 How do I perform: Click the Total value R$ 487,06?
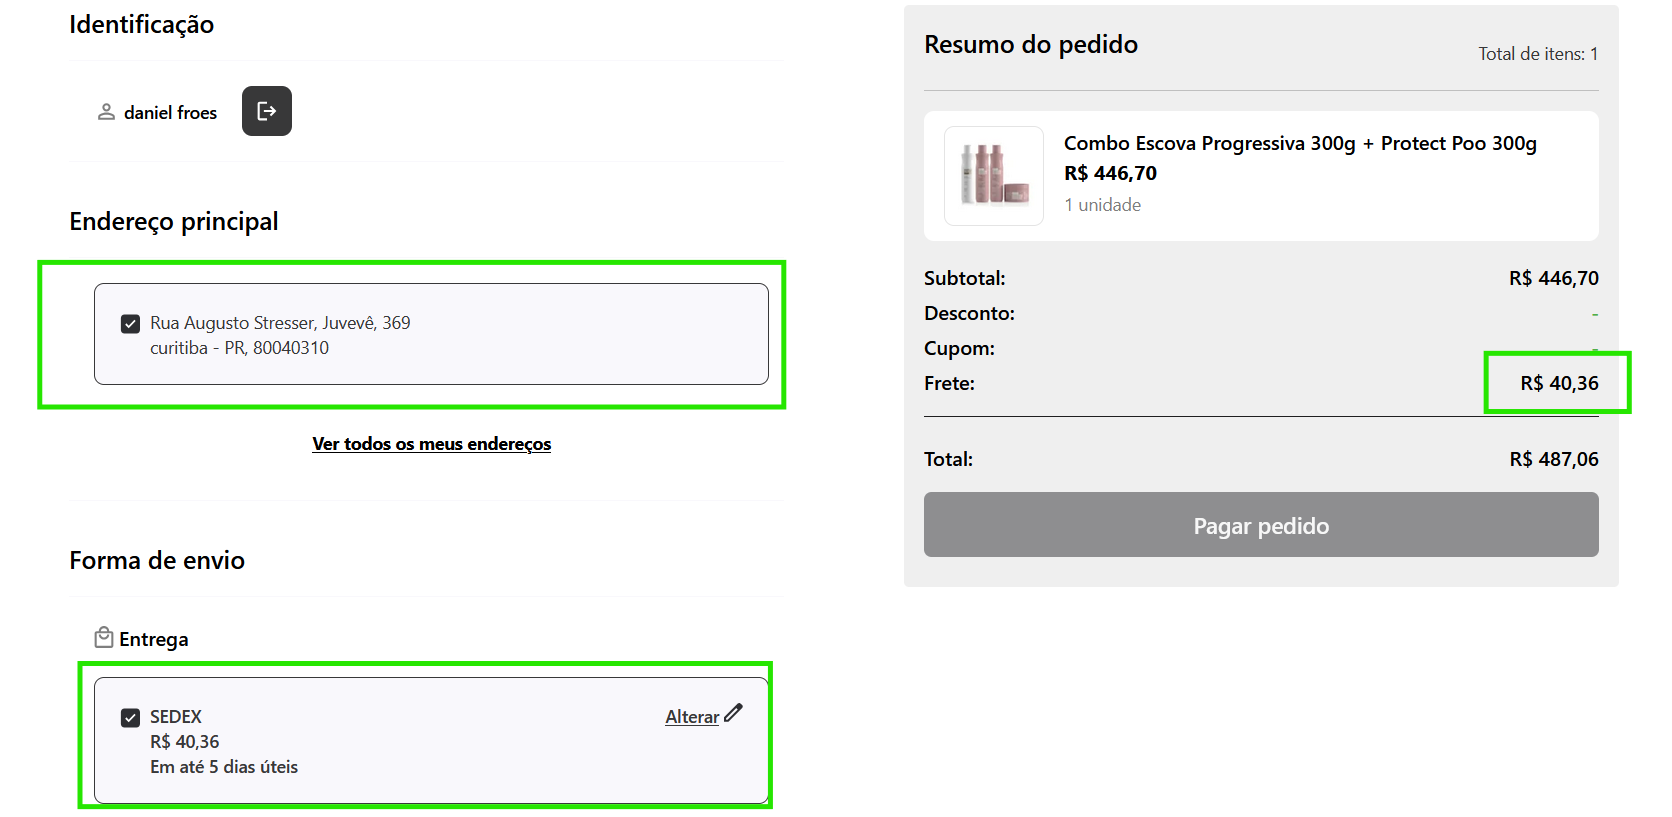point(1553,459)
